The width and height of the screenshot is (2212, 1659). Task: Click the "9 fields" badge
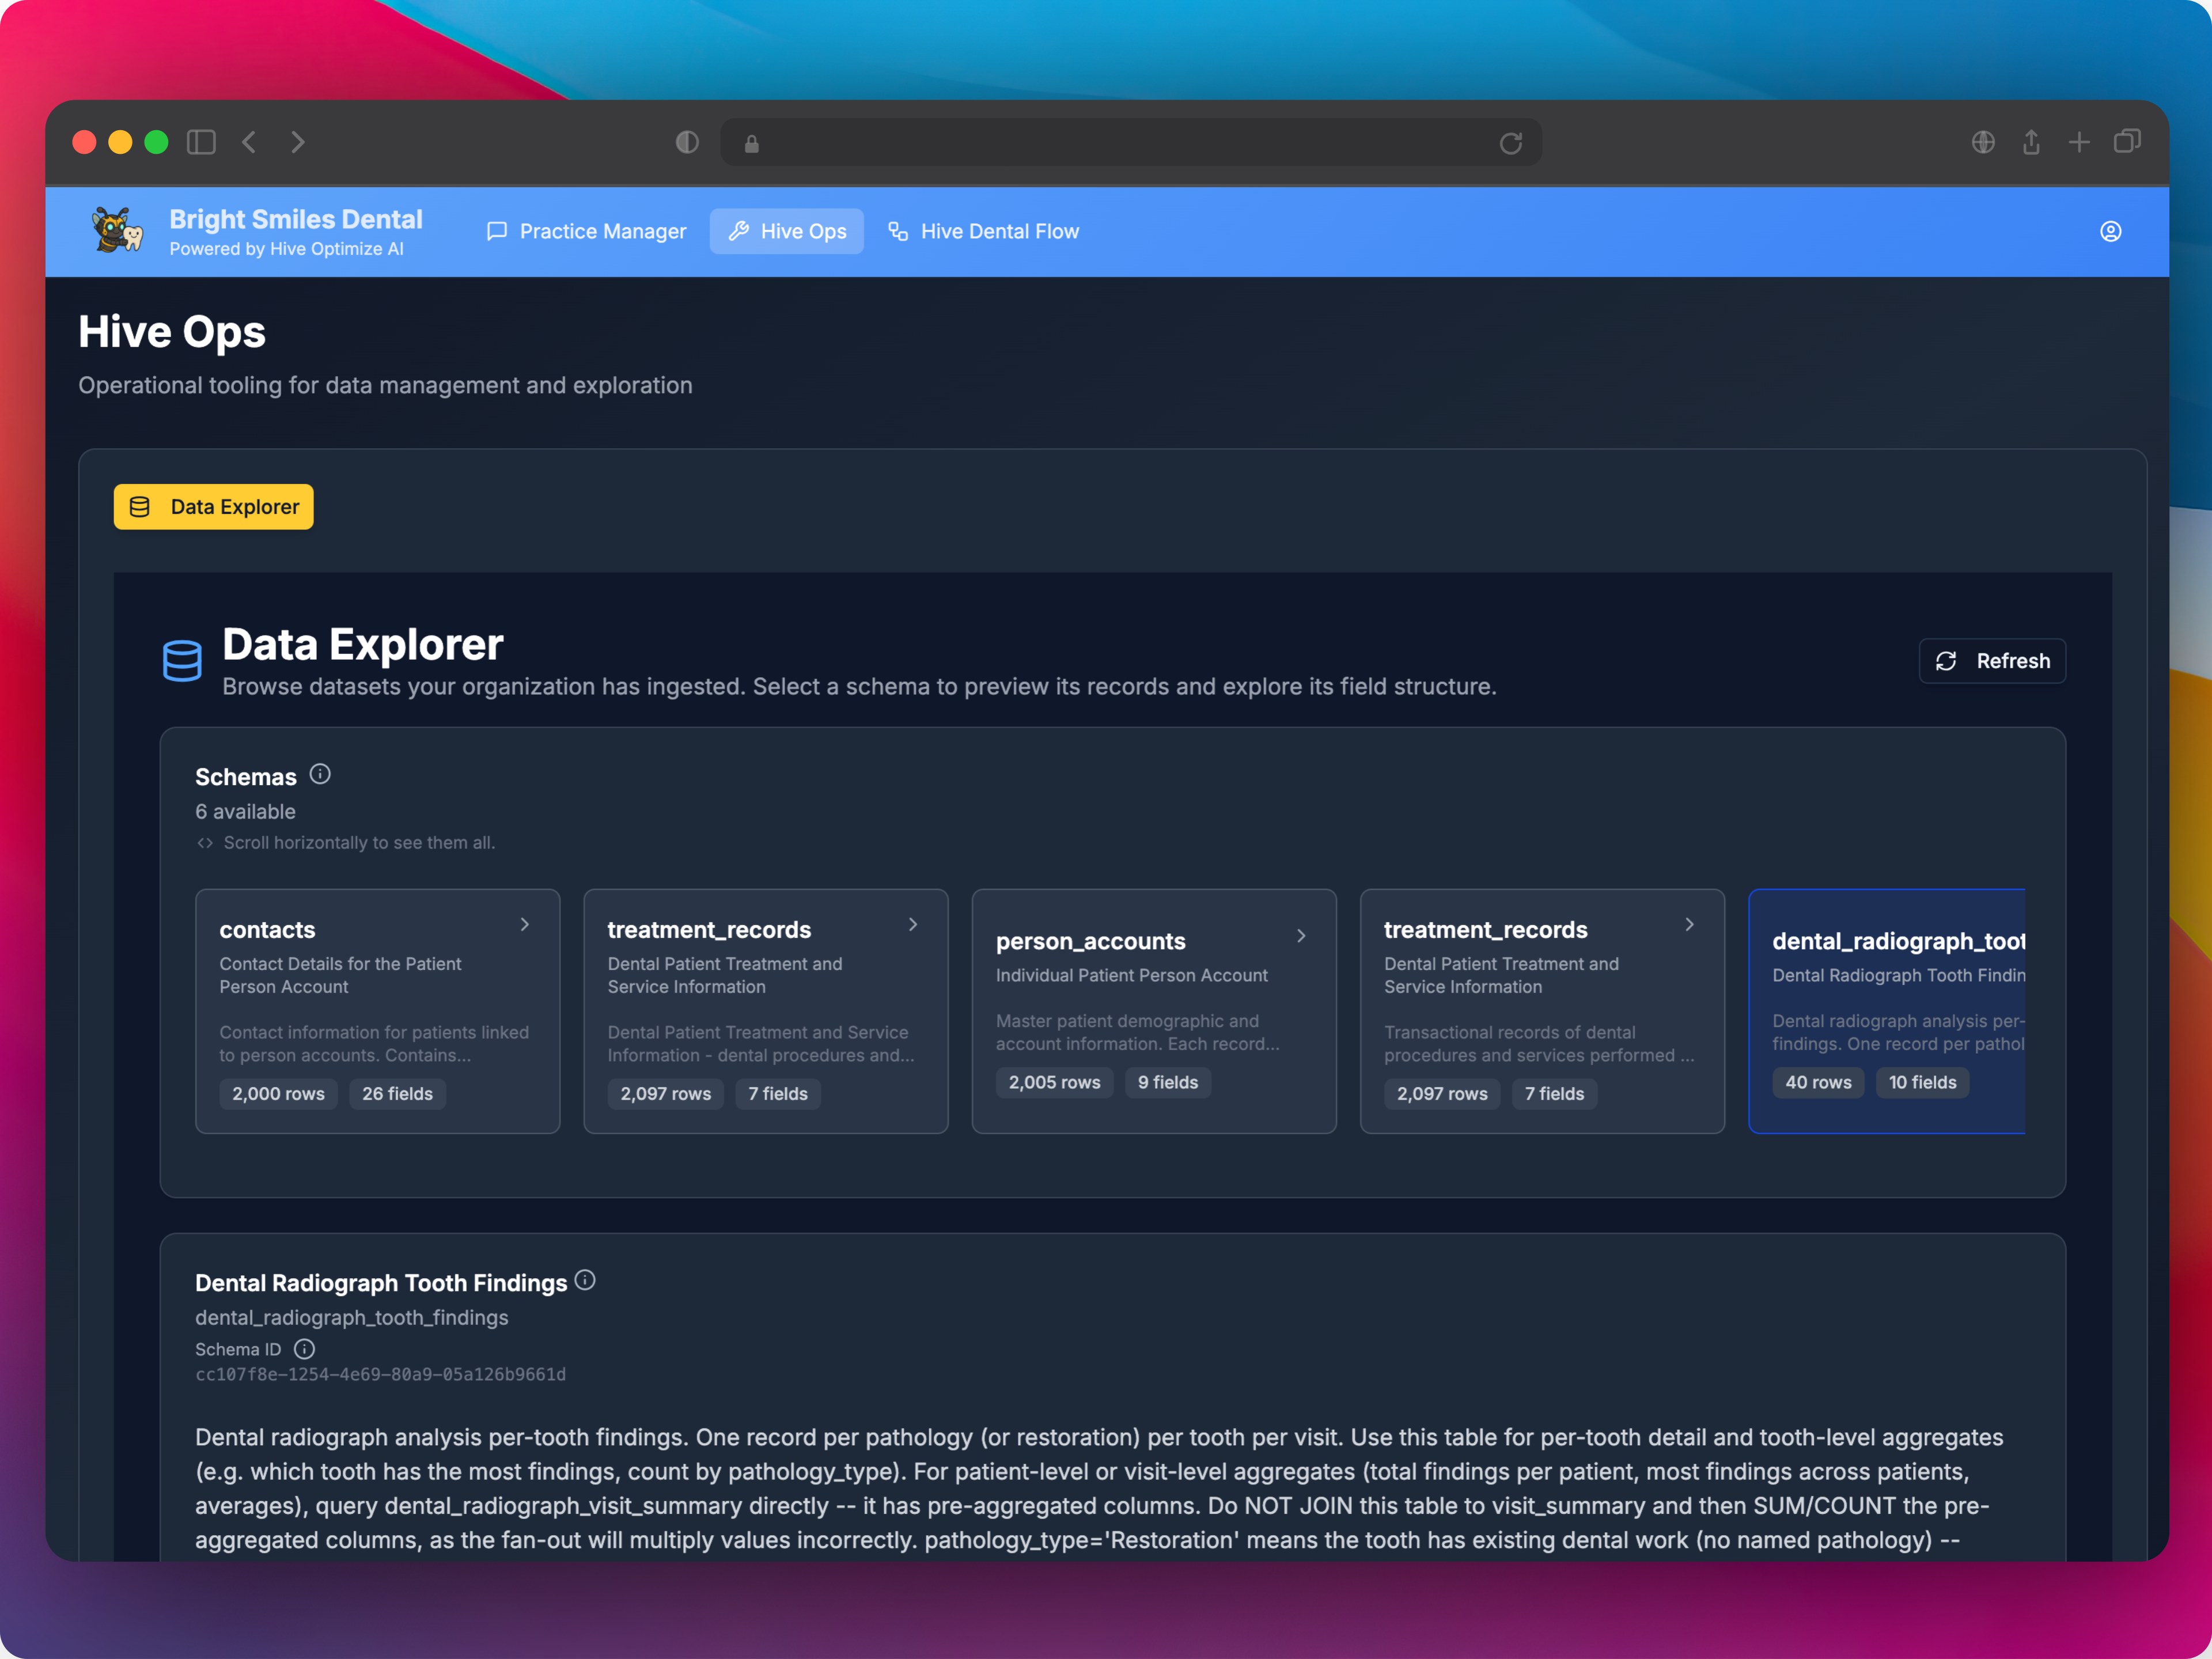tap(1168, 1082)
